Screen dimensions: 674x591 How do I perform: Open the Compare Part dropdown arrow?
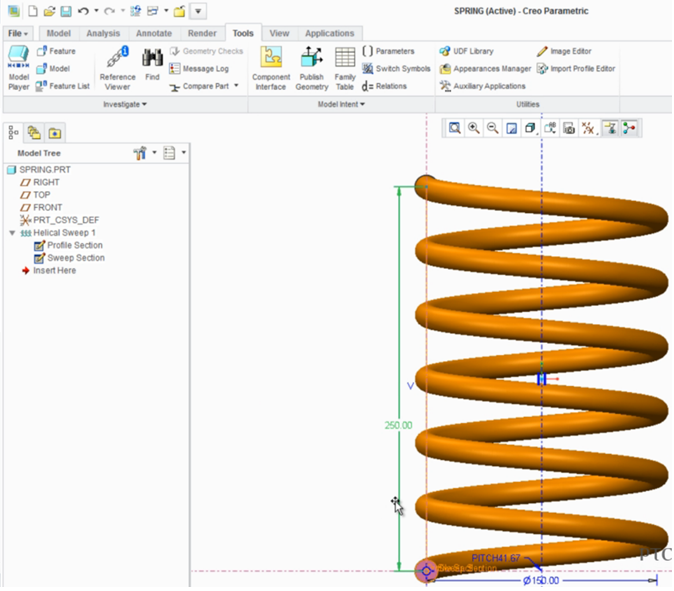236,86
